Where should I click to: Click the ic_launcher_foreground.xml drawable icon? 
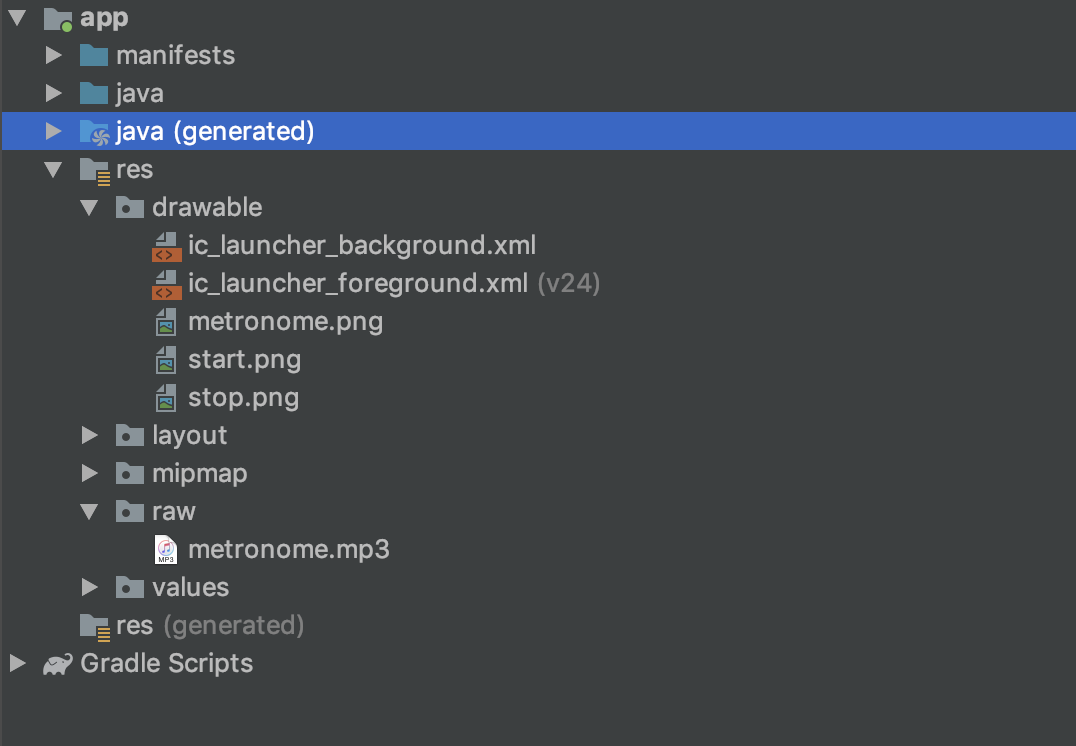[x=166, y=283]
